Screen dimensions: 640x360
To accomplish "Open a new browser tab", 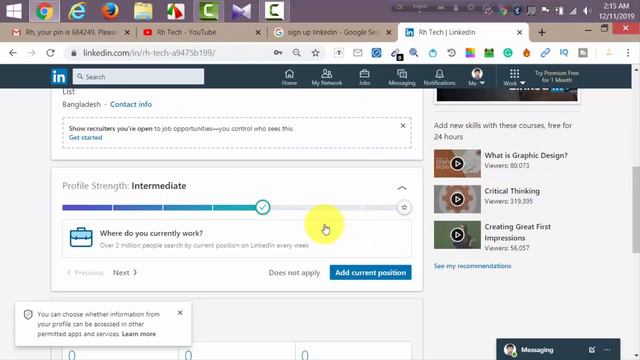I will tap(542, 32).
